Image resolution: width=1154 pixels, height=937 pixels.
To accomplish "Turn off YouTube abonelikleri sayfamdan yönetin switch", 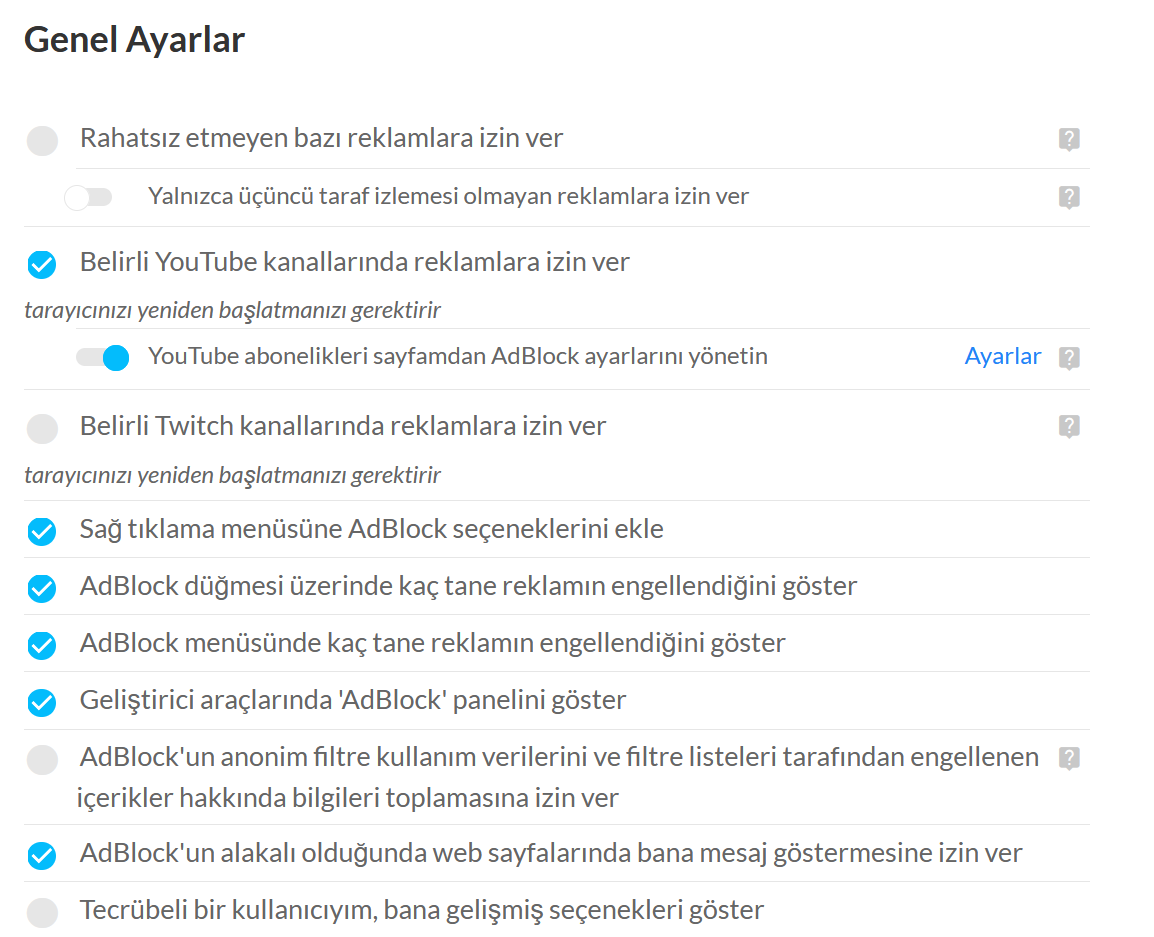I will tap(103, 357).
